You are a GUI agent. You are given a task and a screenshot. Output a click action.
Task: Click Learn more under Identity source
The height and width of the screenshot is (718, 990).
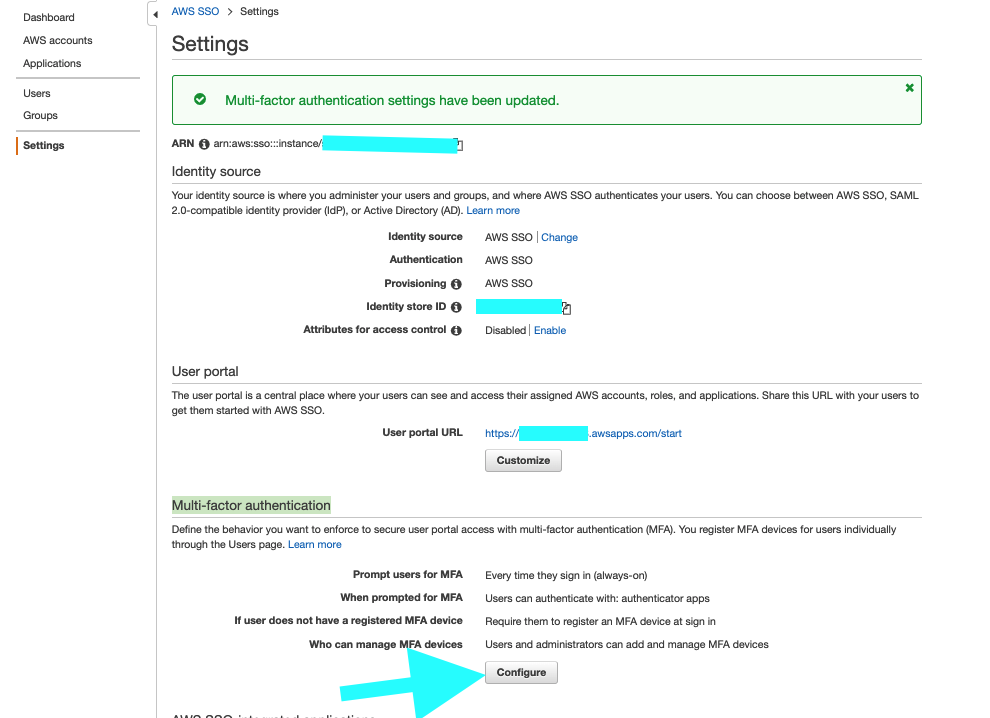point(493,210)
